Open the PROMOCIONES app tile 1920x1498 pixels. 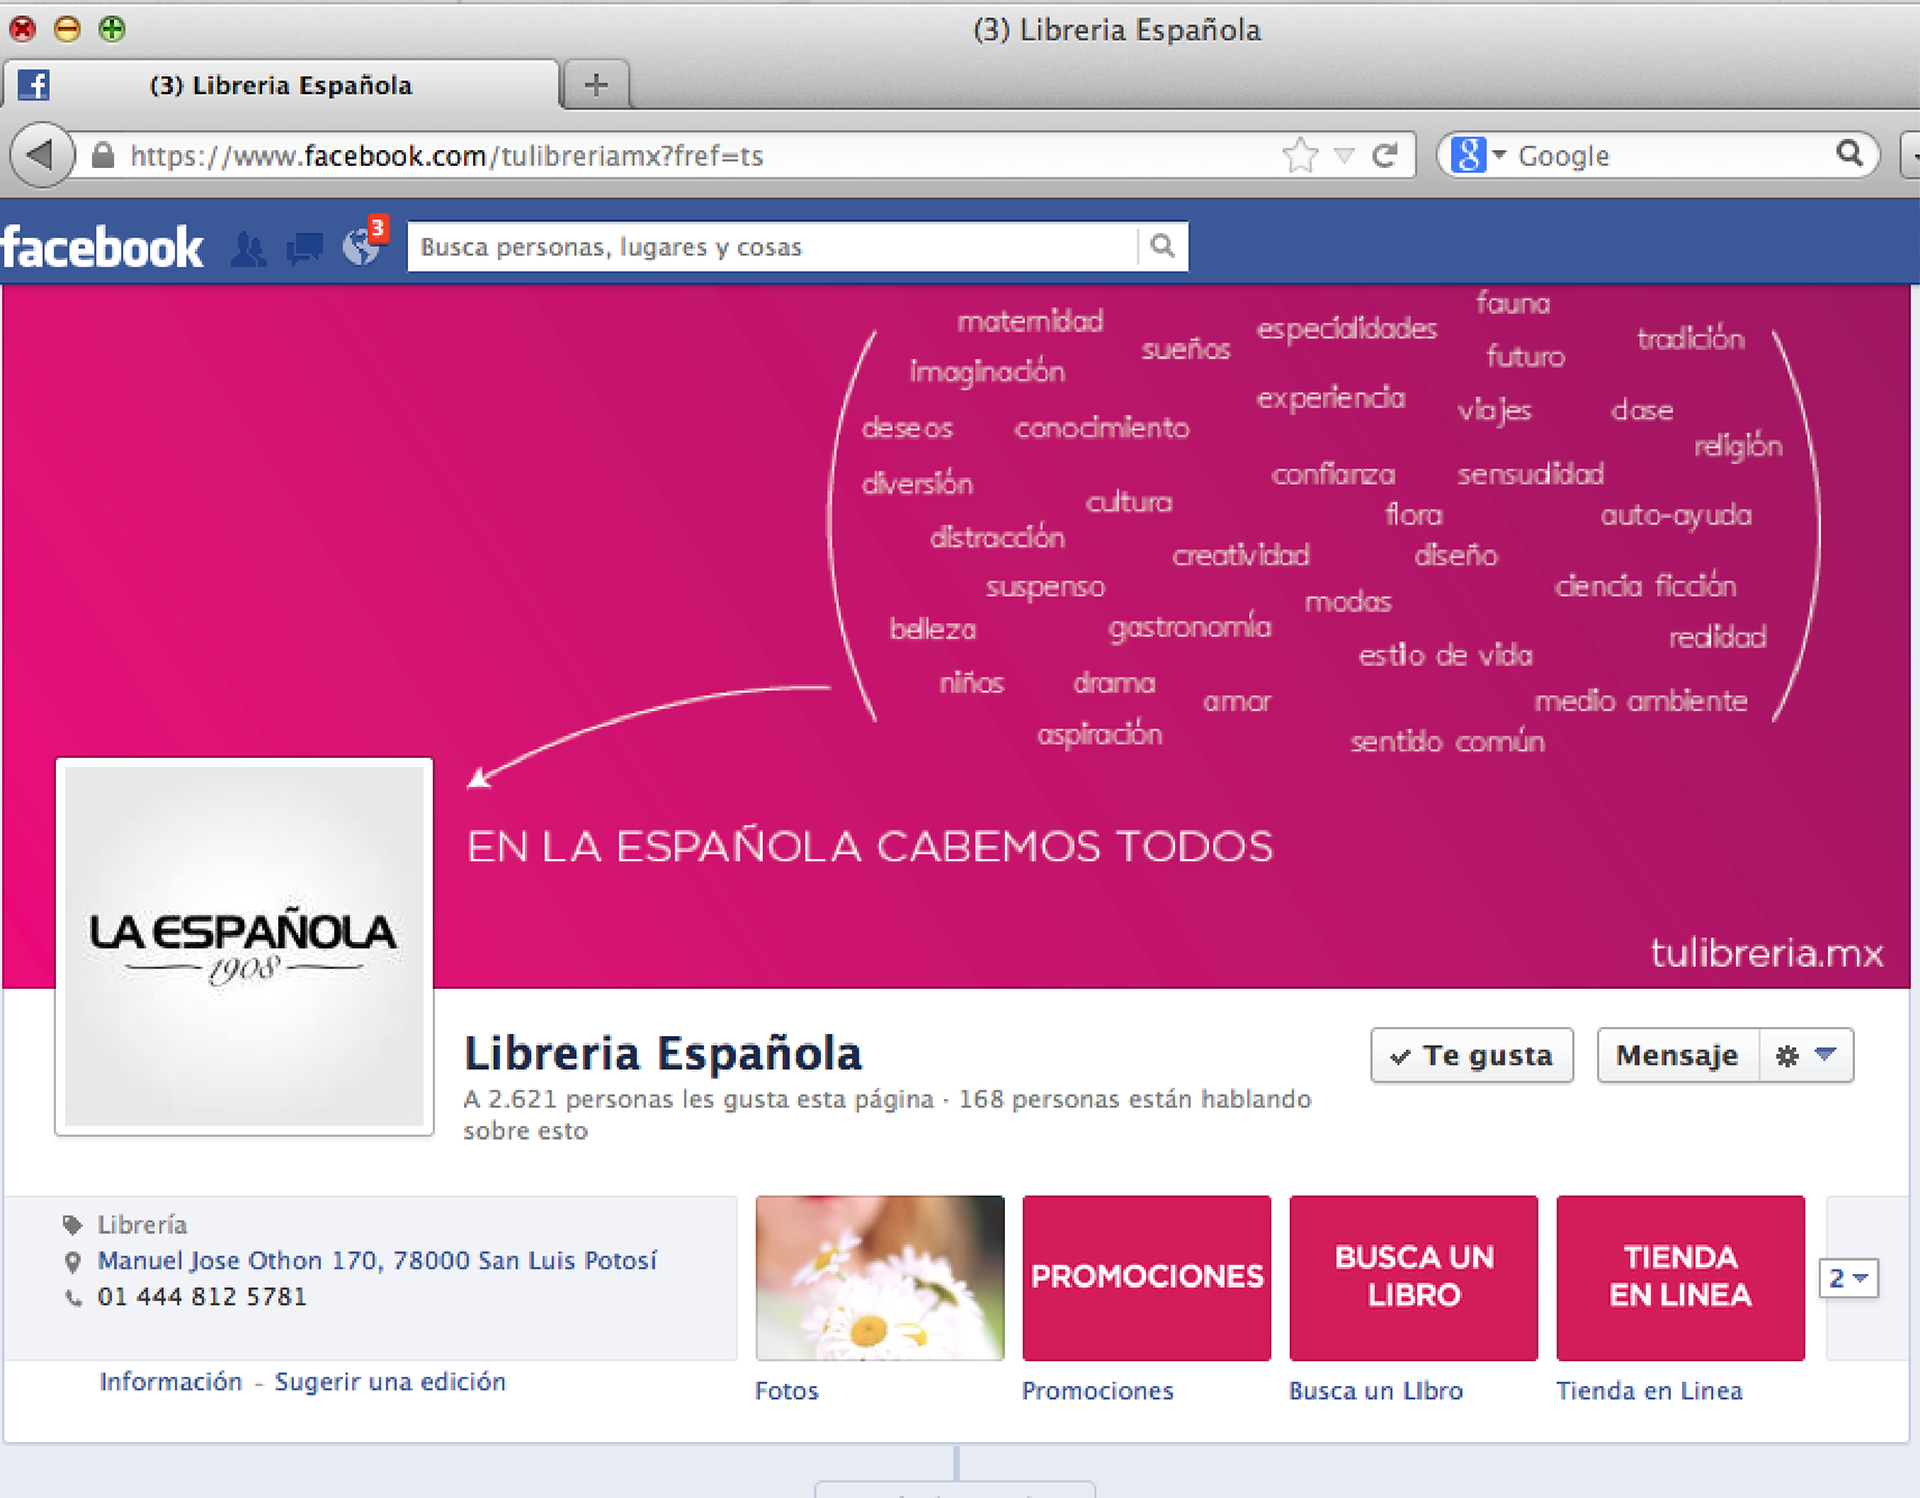coord(1147,1278)
